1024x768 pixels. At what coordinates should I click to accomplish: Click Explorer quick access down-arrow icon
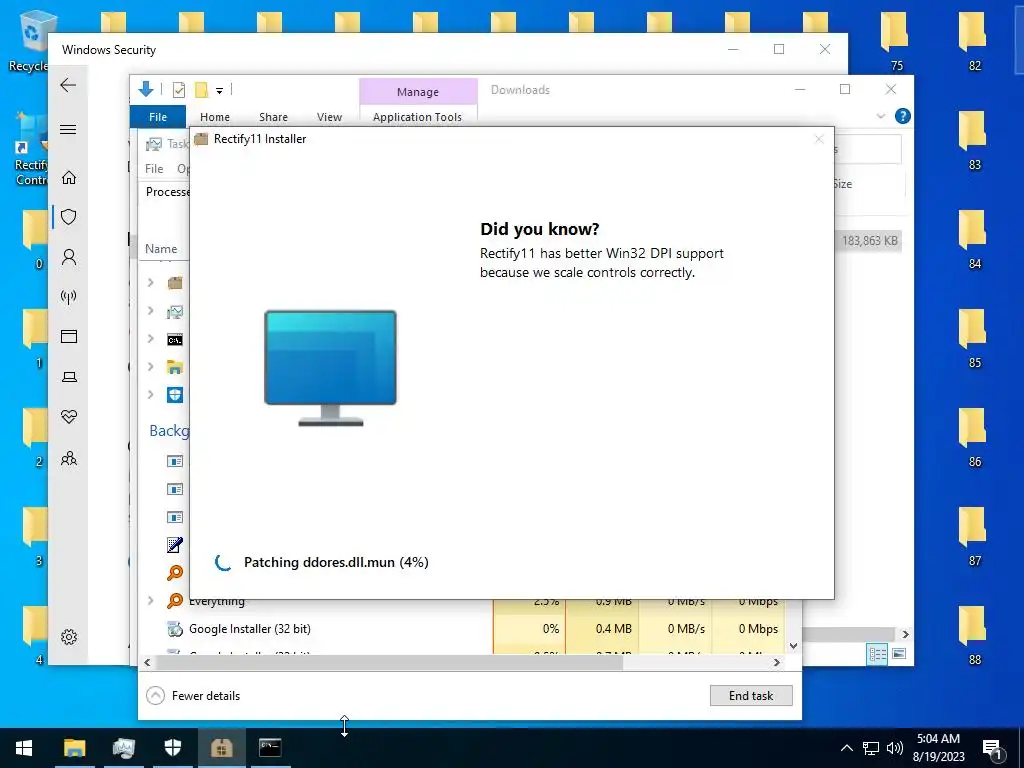pyautogui.click(x=146, y=89)
